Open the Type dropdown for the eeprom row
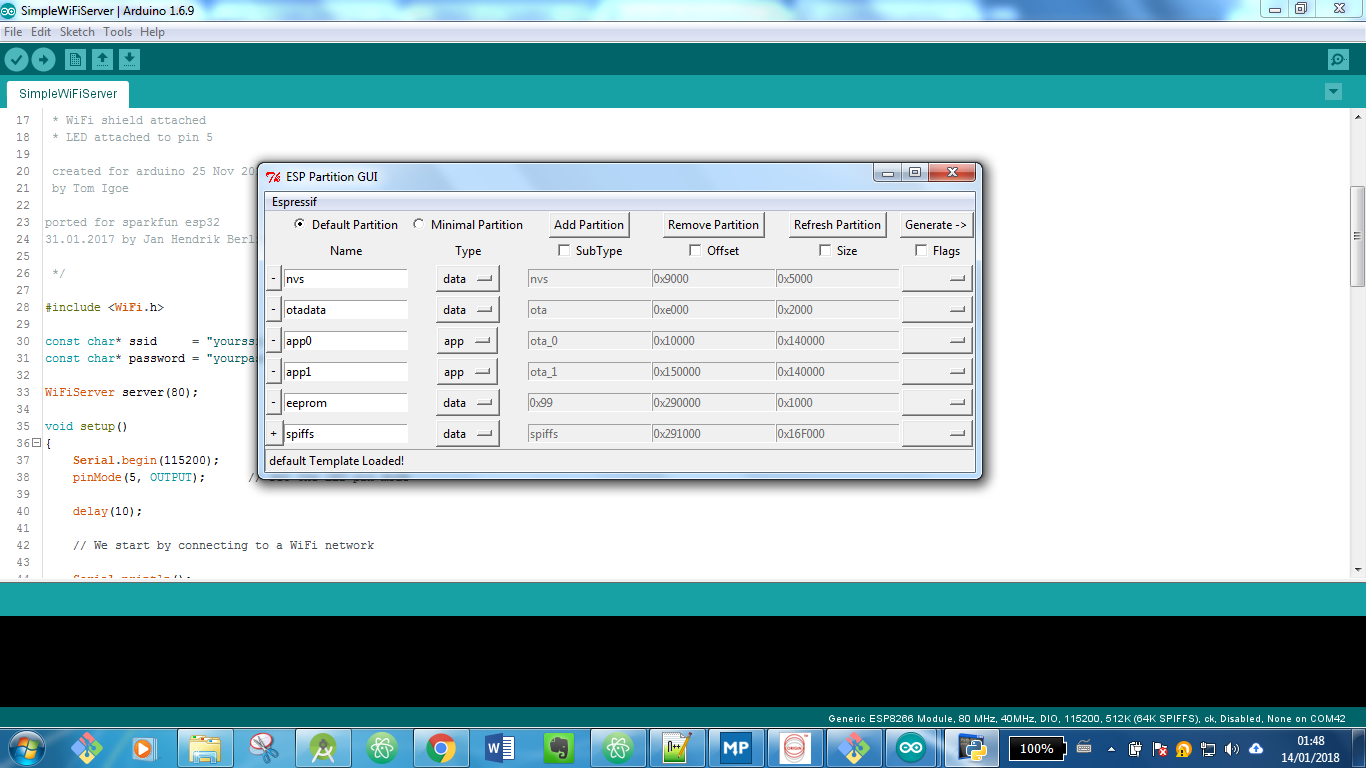 tap(467, 403)
